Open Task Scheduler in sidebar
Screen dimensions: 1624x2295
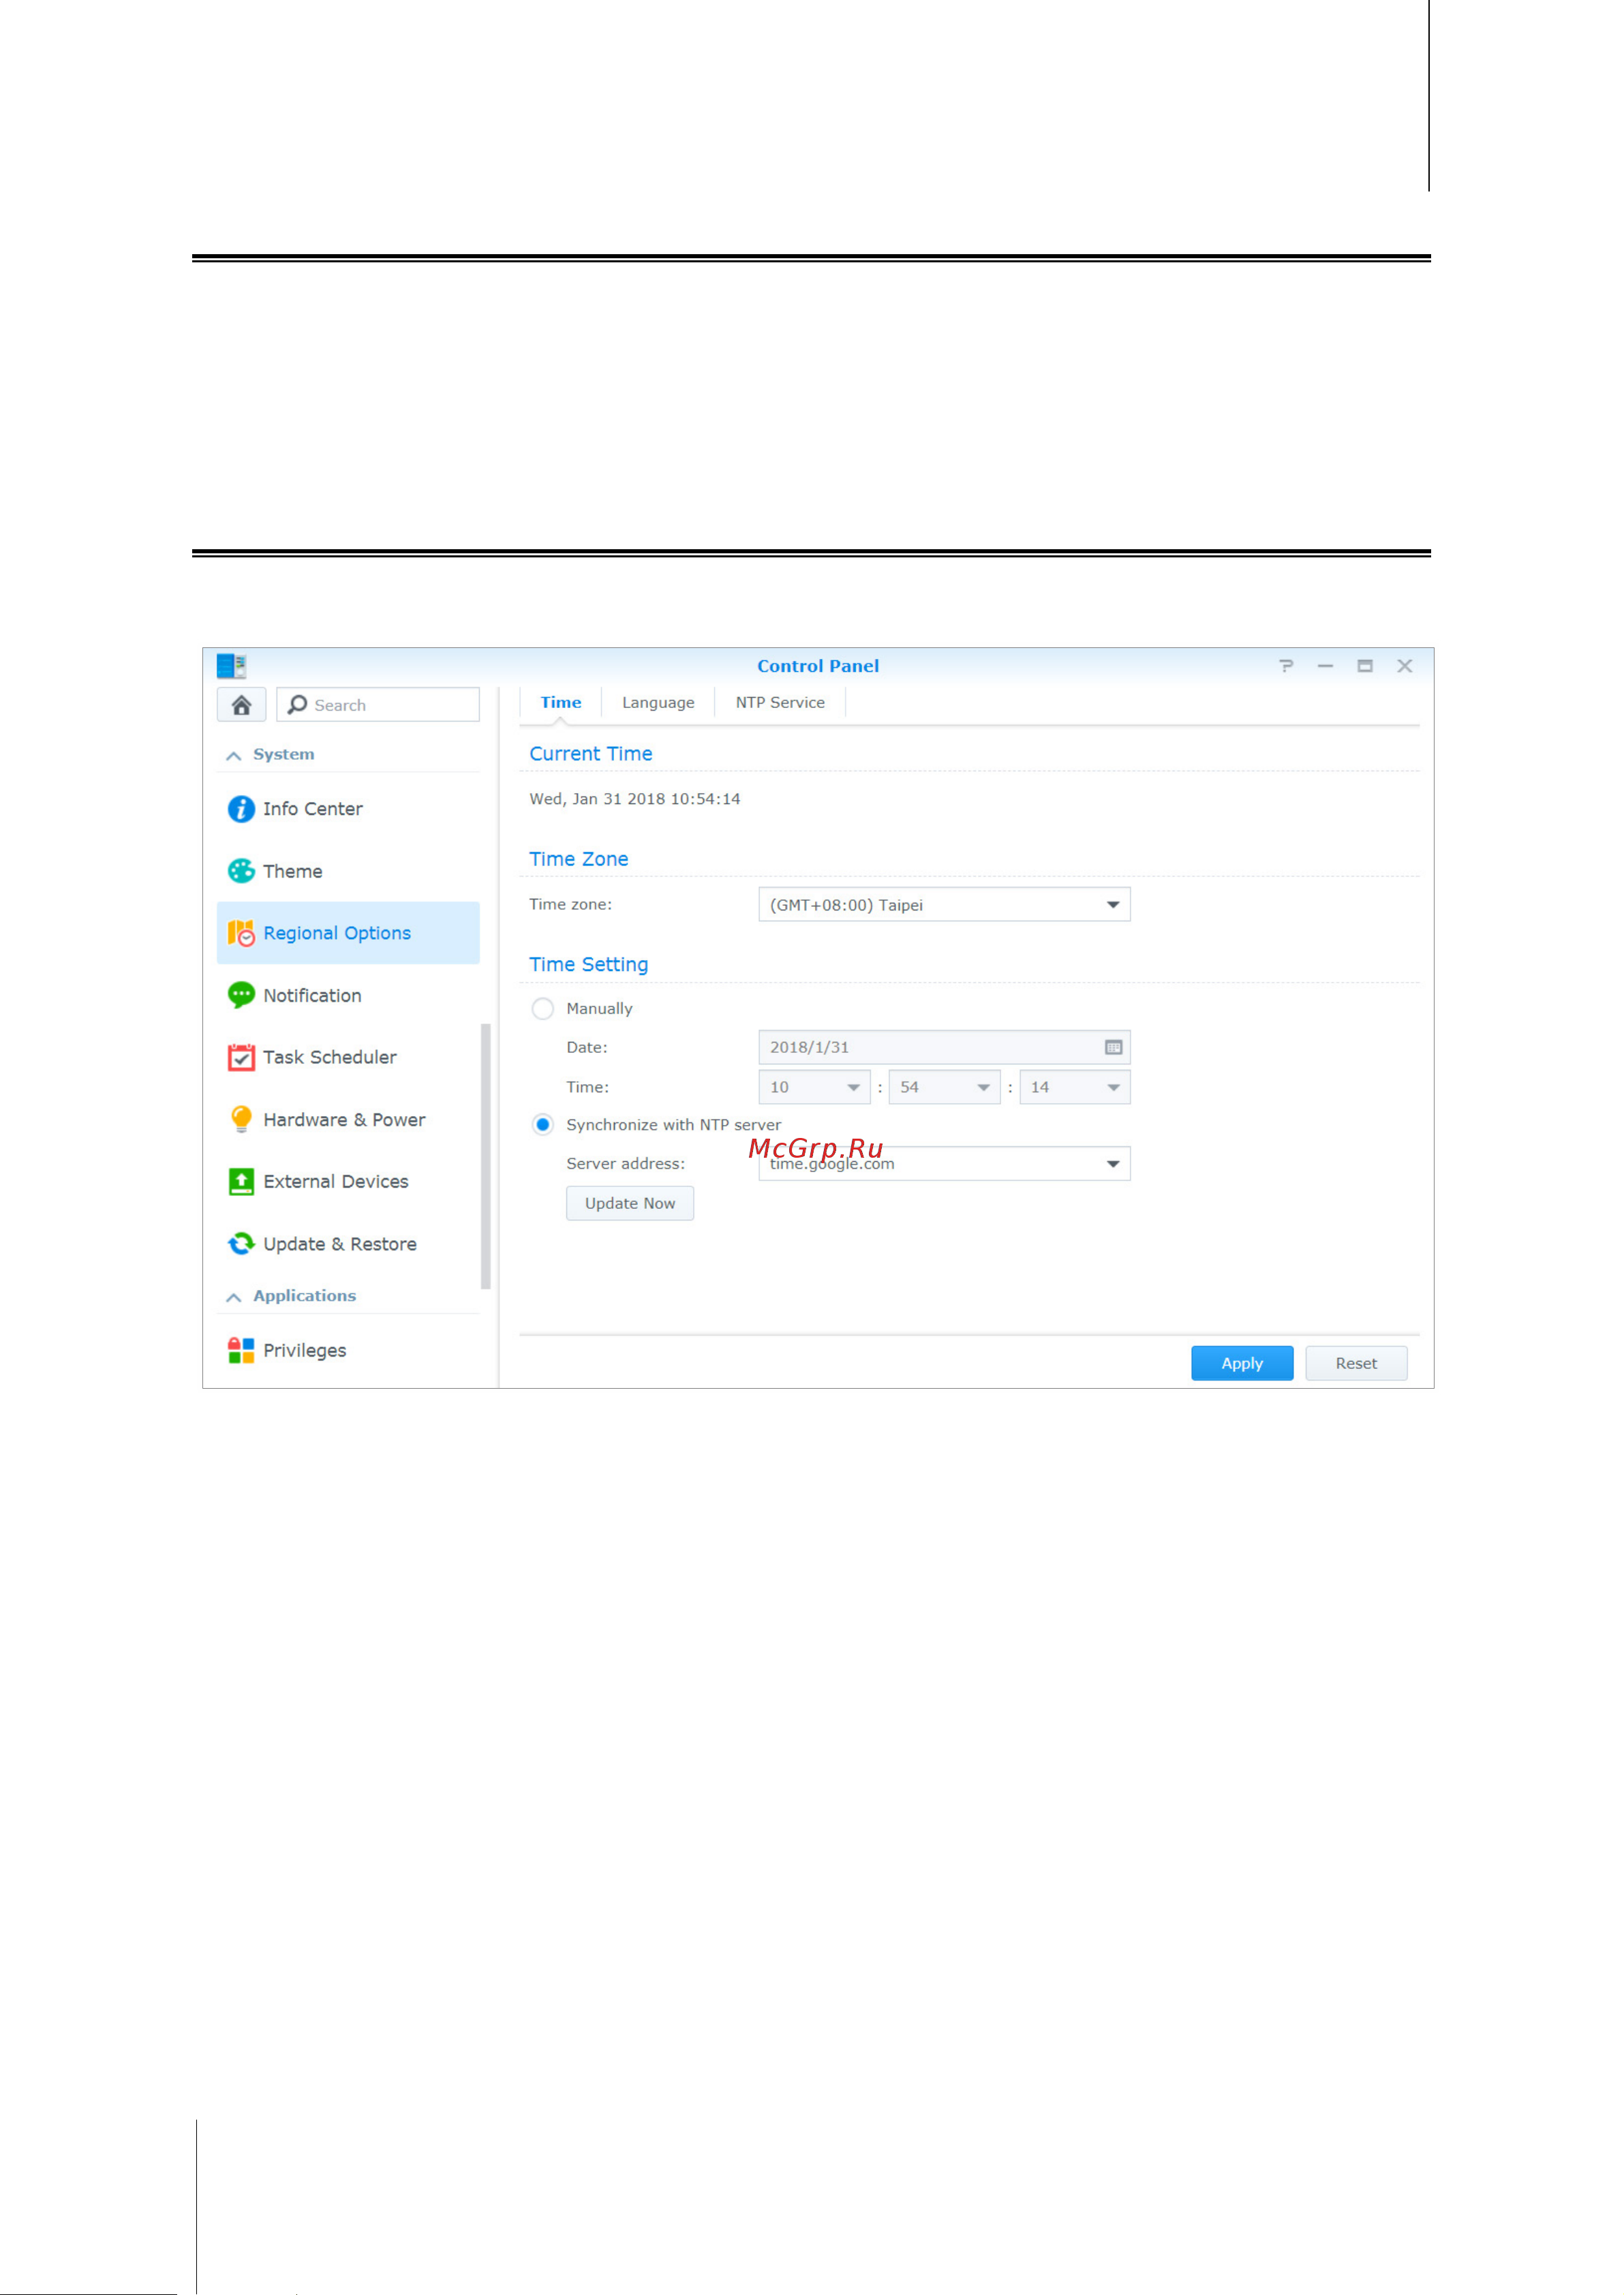[x=348, y=1057]
